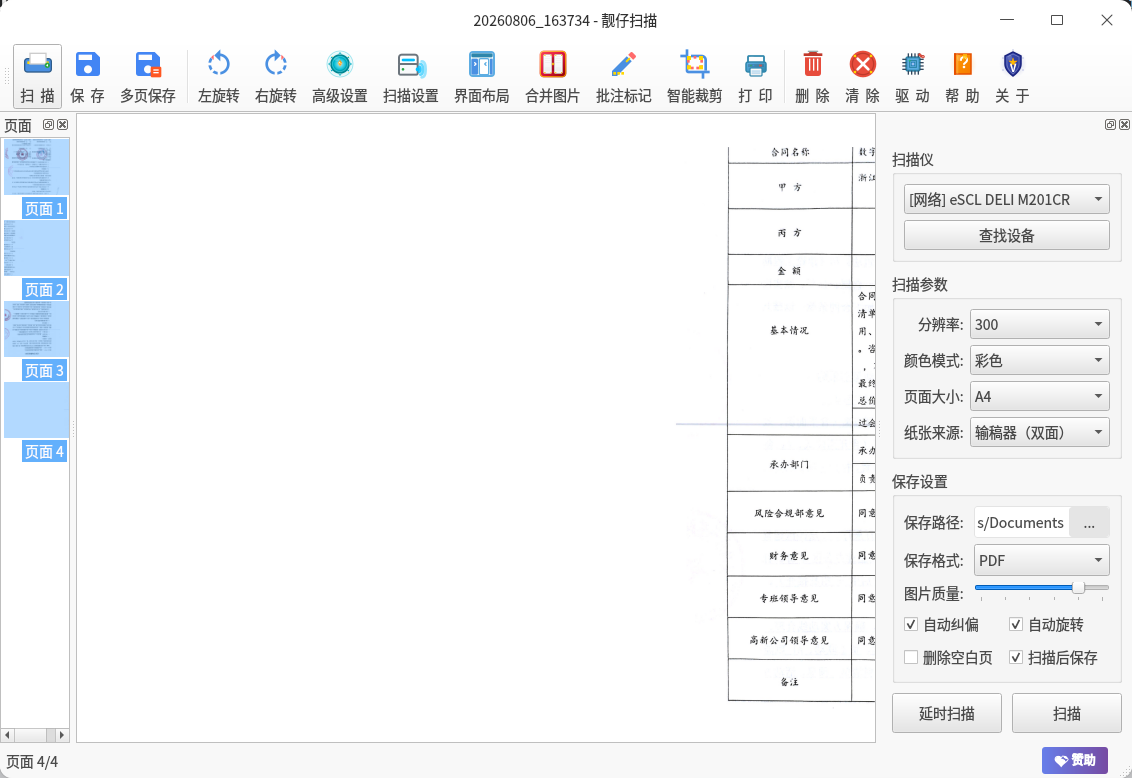Viewport: 1132px width, 778px height.
Task: Close the right scan settings panel
Action: 1125,125
